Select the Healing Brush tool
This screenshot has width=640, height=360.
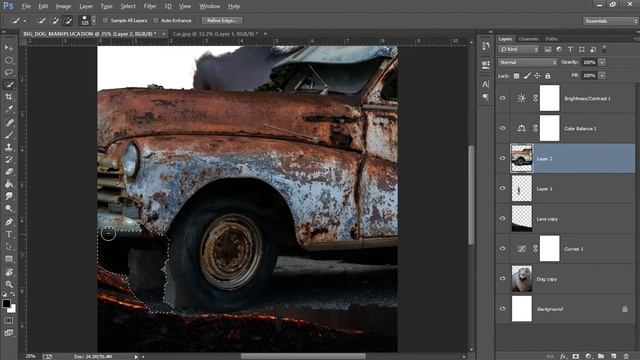(9, 122)
